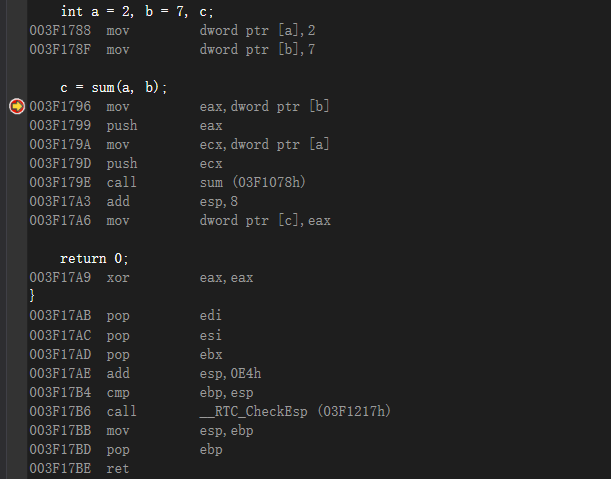The image size is (611, 479).
Task: Click the 'ret' instruction at 003F17BE
Action: click(79, 468)
